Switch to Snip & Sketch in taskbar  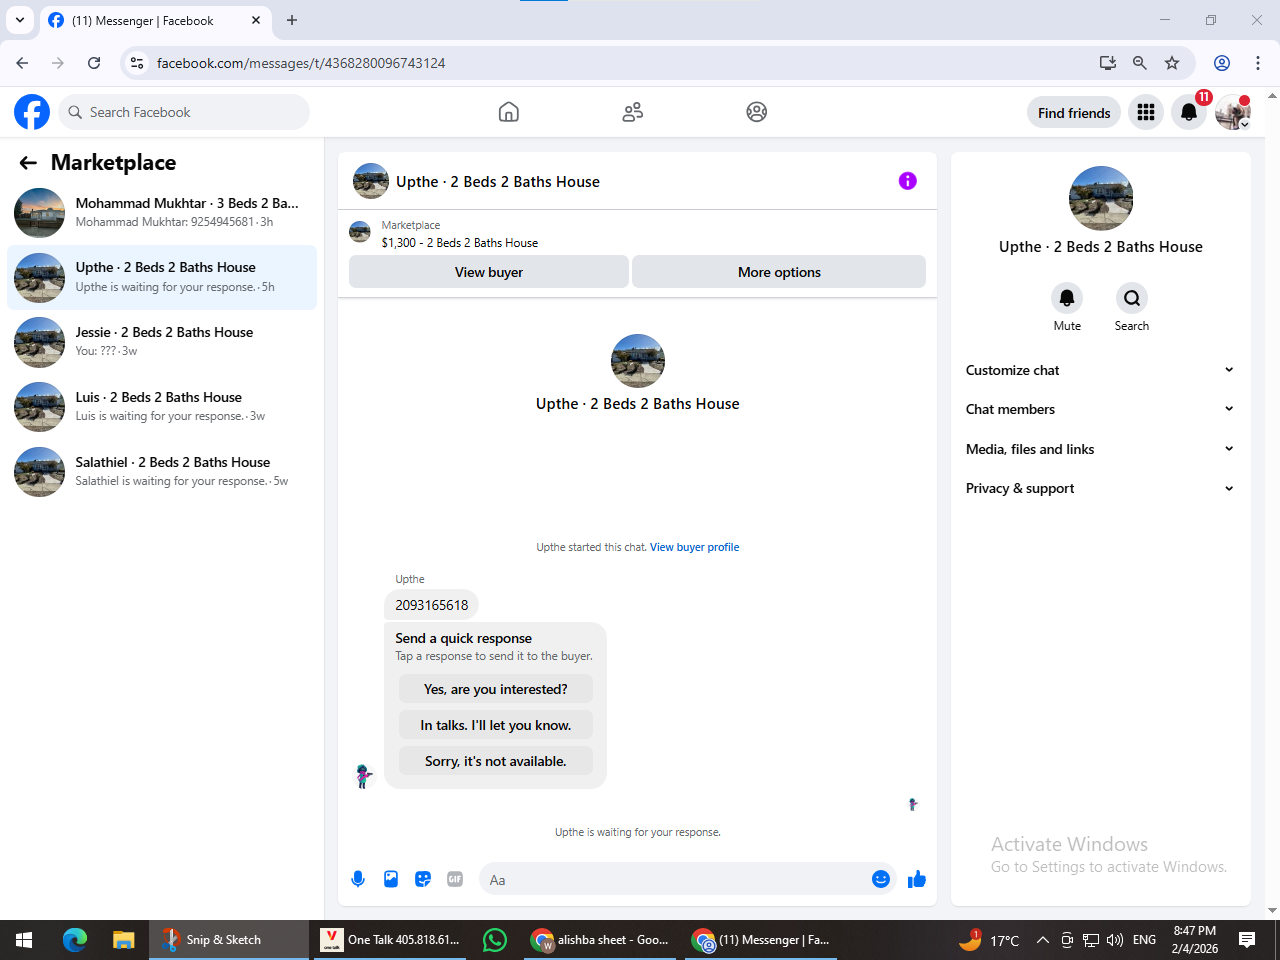pos(229,940)
